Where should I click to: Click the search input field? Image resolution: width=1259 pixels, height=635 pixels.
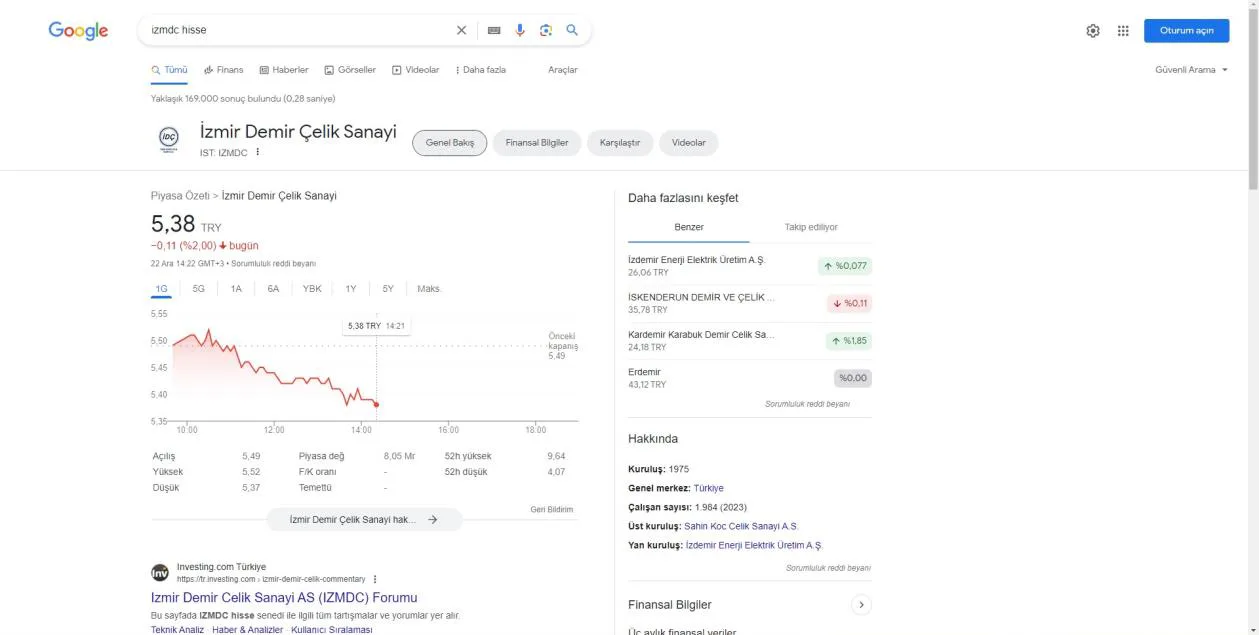(x=300, y=30)
